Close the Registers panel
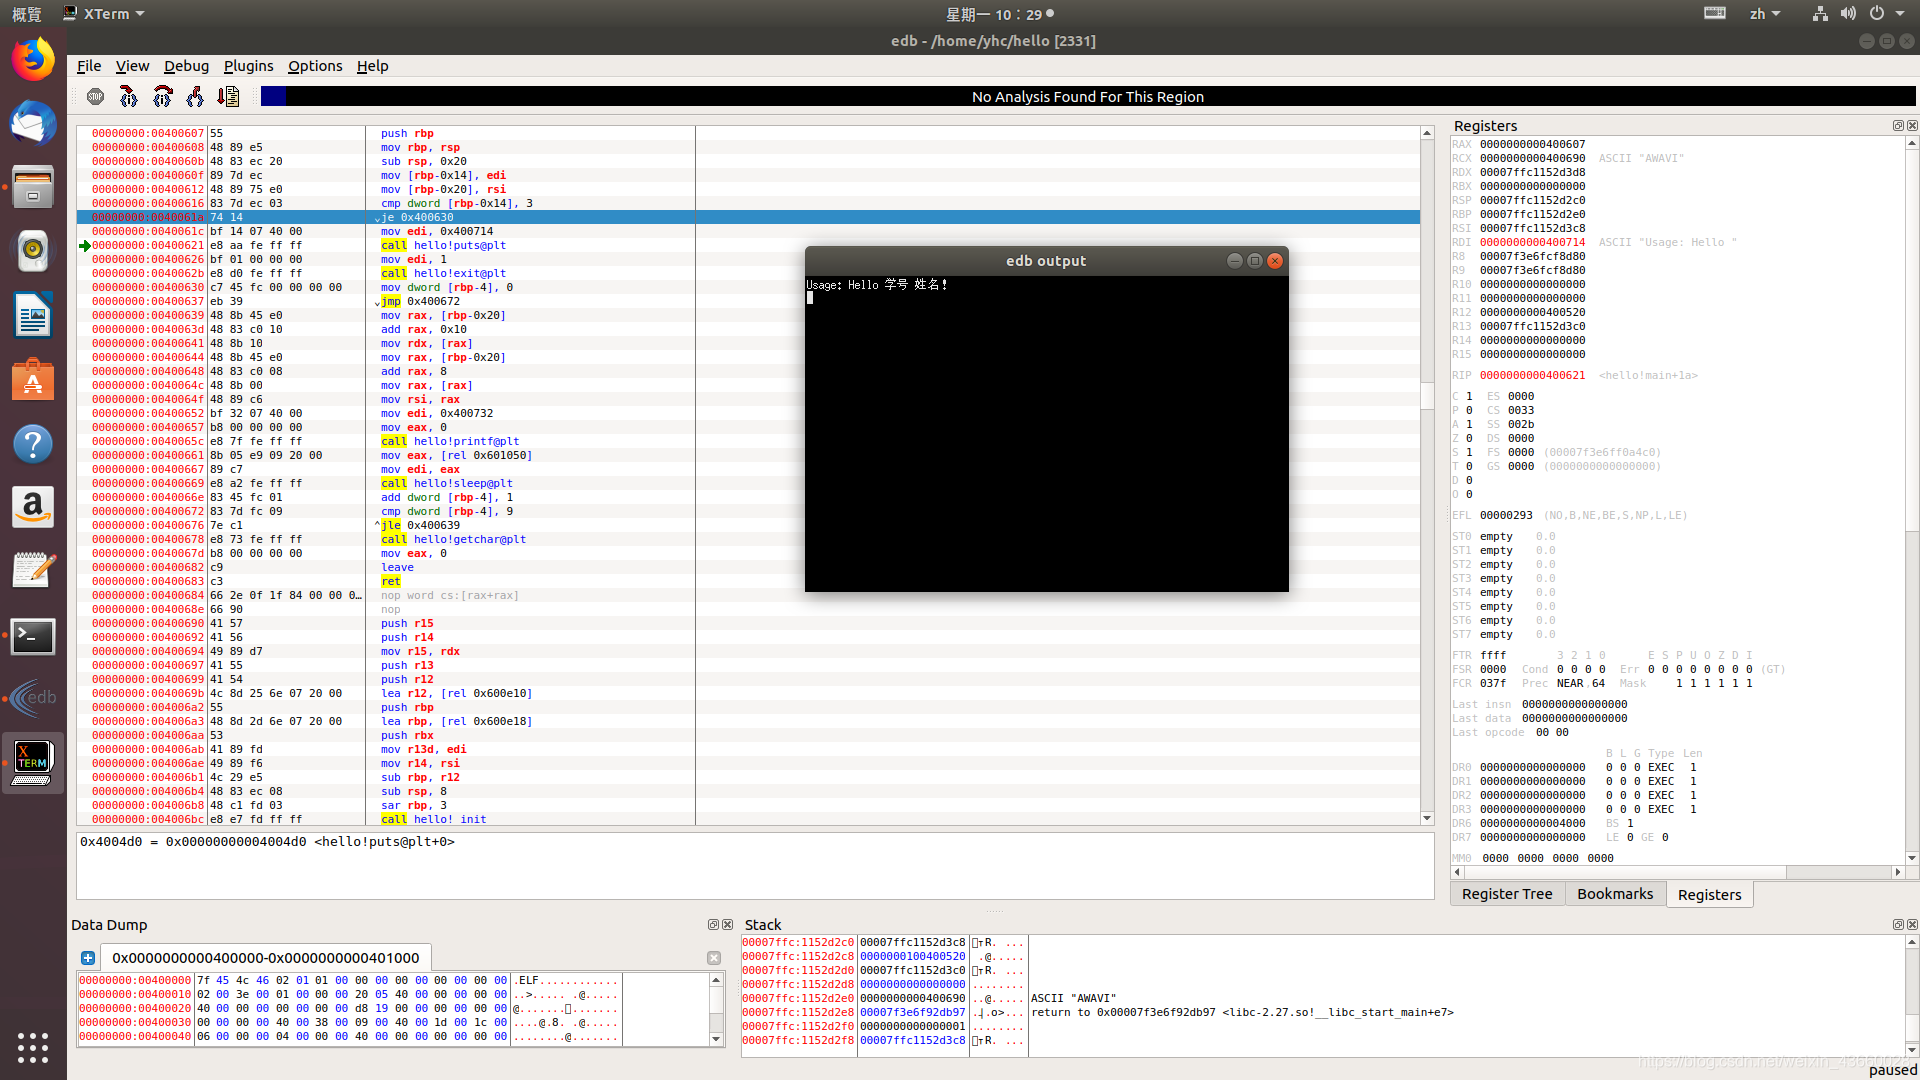 tap(1912, 126)
